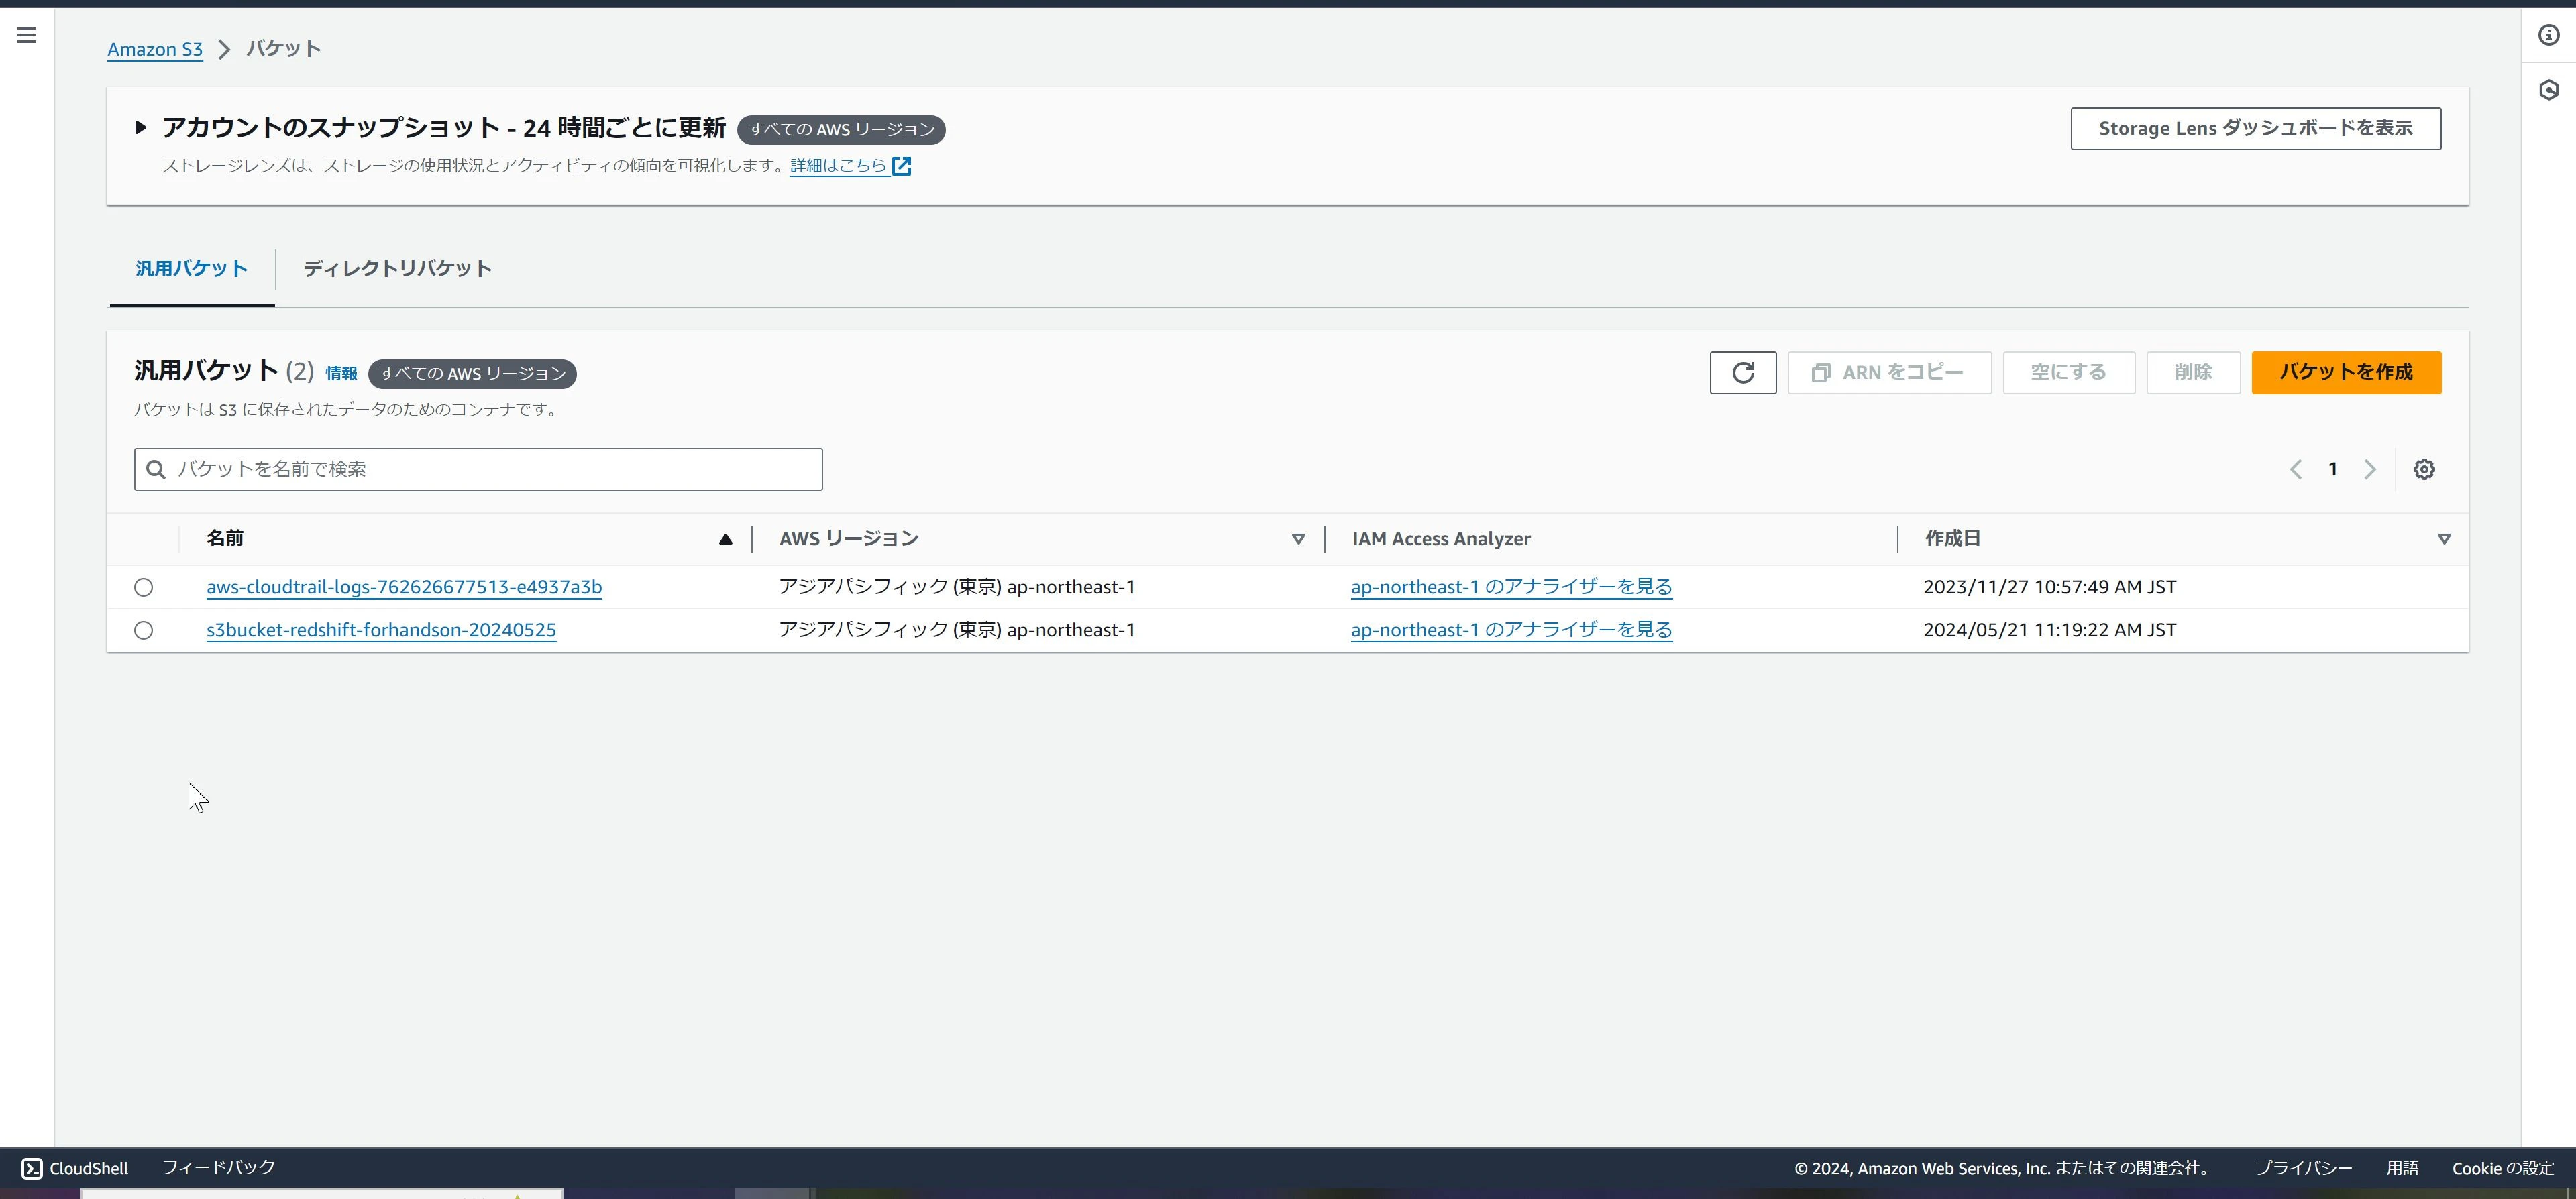
Task: Click date 2023/11/27 10:57:49 AM JST
Action: point(2049,588)
